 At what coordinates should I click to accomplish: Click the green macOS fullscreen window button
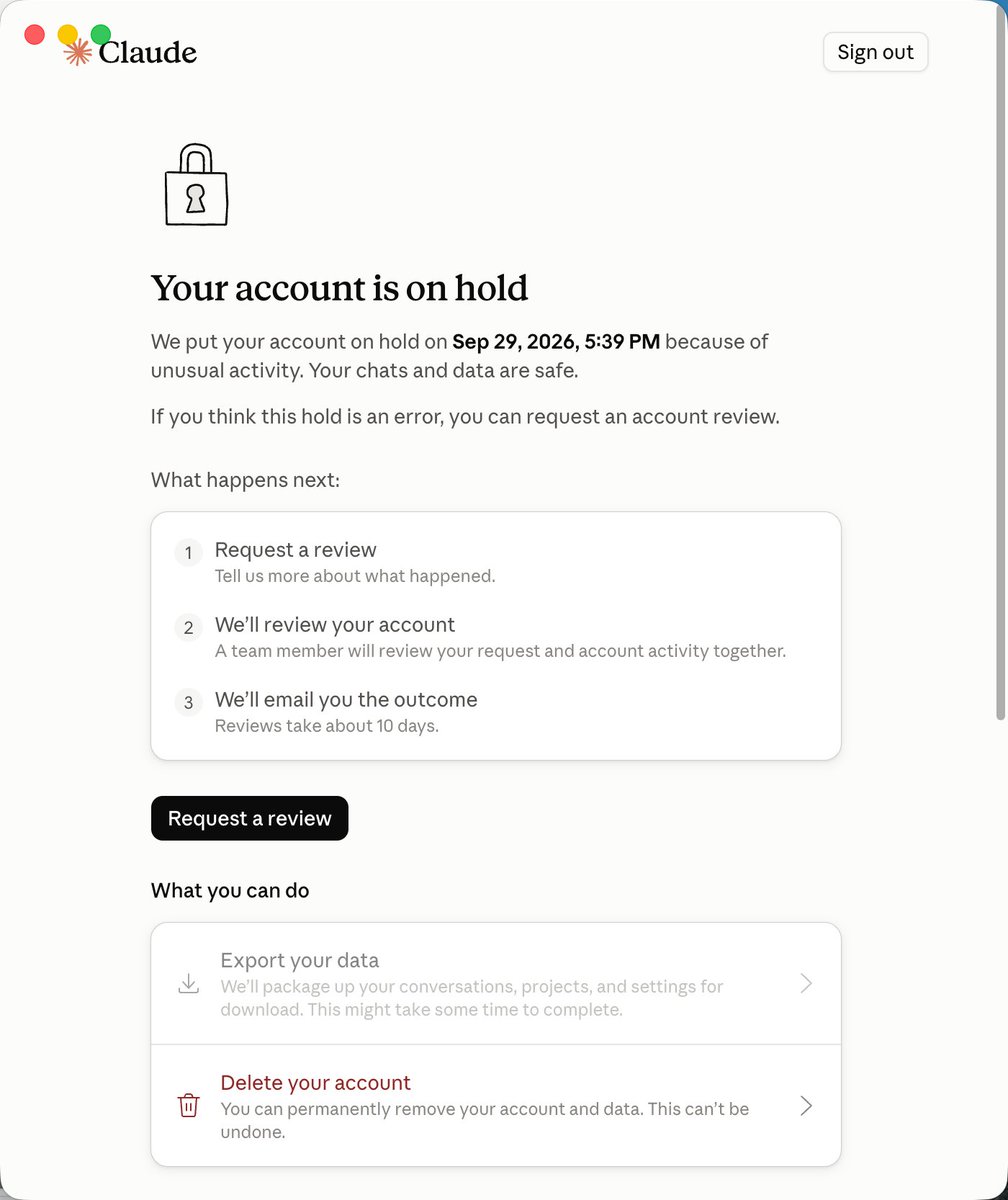(101, 35)
